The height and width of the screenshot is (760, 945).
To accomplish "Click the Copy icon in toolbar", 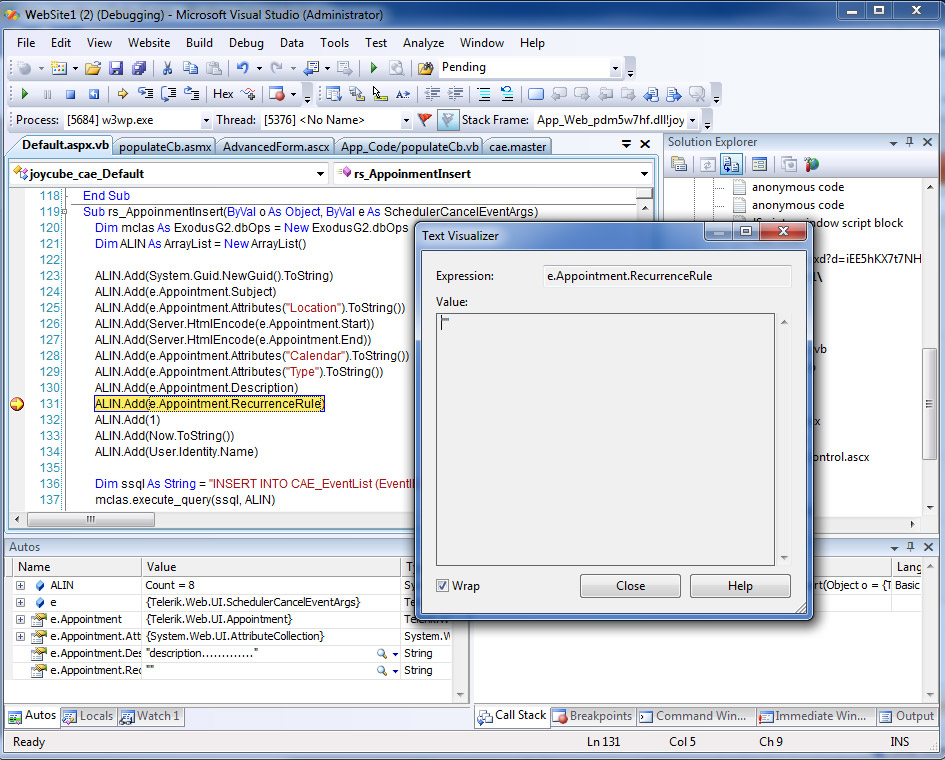I will pos(190,68).
